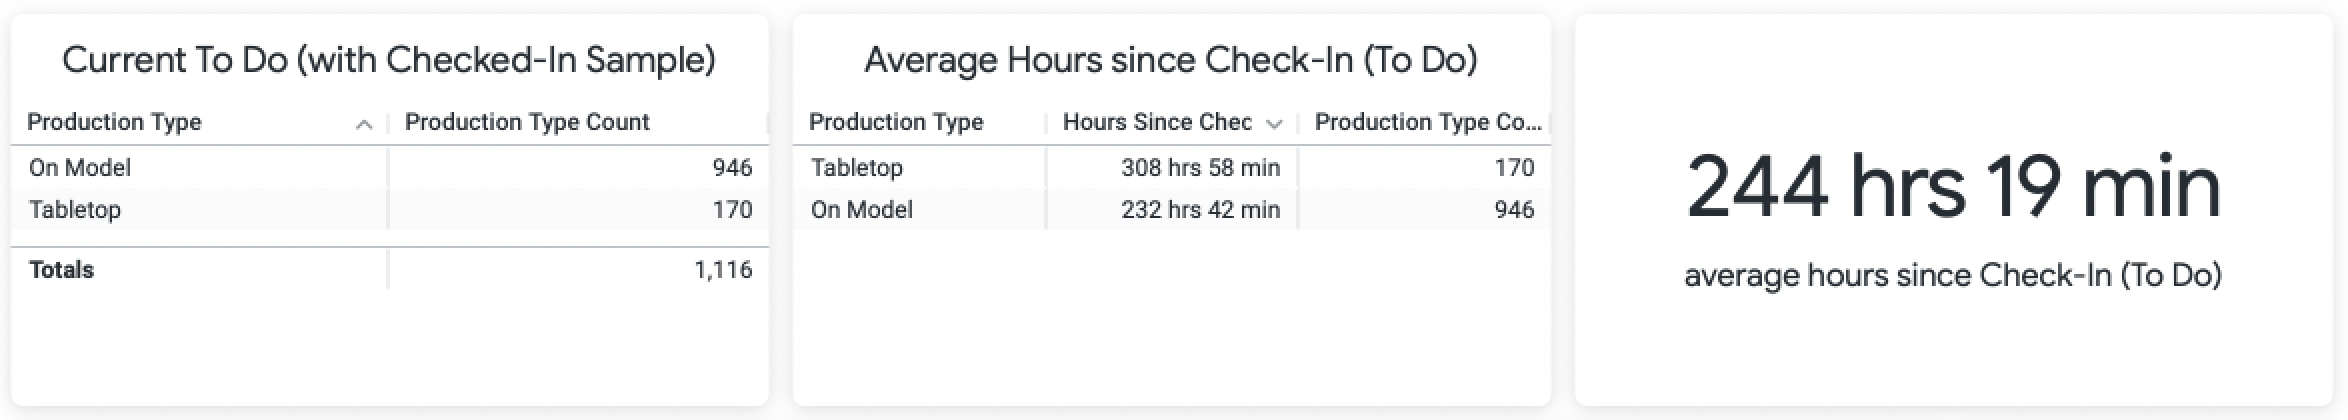Sort by Production Type Count header
Viewport: 2348px width, 420px height.
click(x=527, y=122)
